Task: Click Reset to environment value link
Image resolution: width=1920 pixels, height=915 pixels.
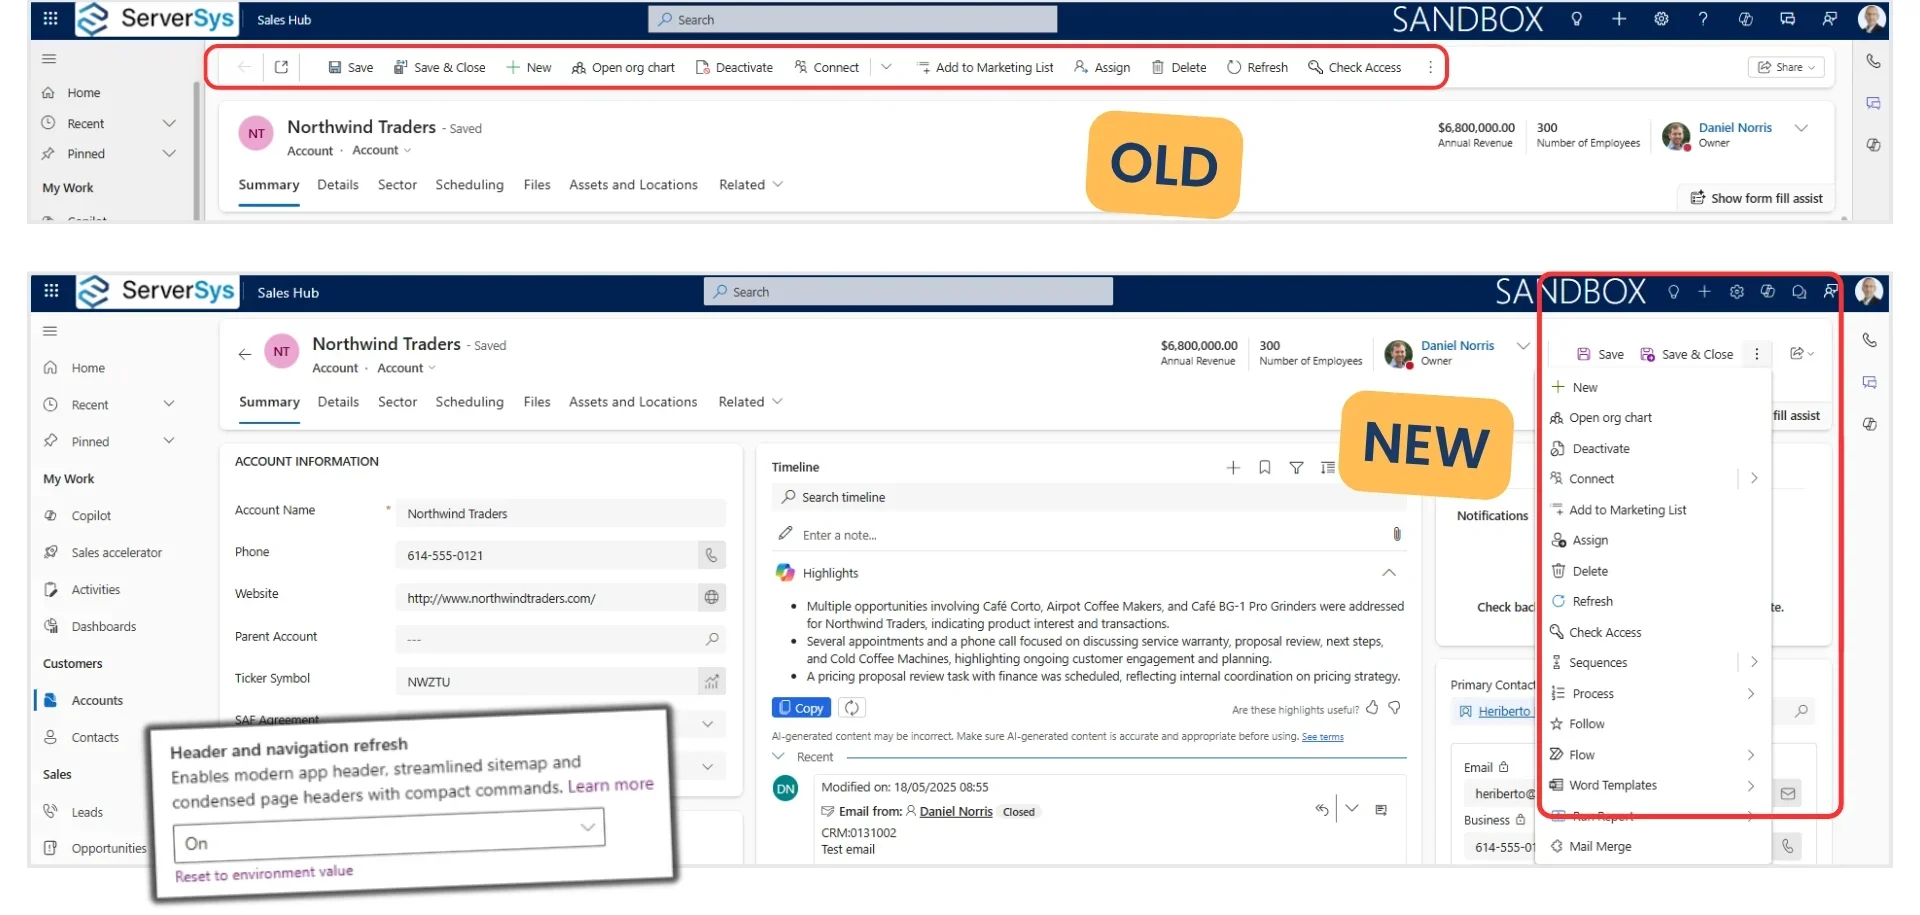Action: tap(264, 873)
